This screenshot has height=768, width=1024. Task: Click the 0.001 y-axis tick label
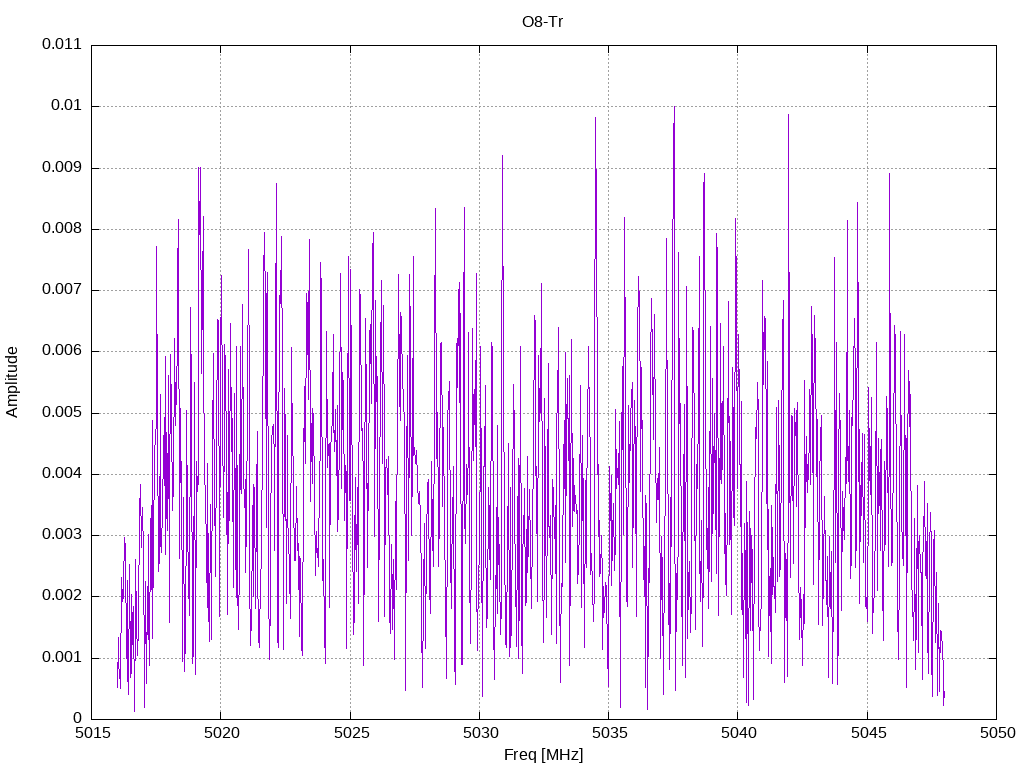62,657
